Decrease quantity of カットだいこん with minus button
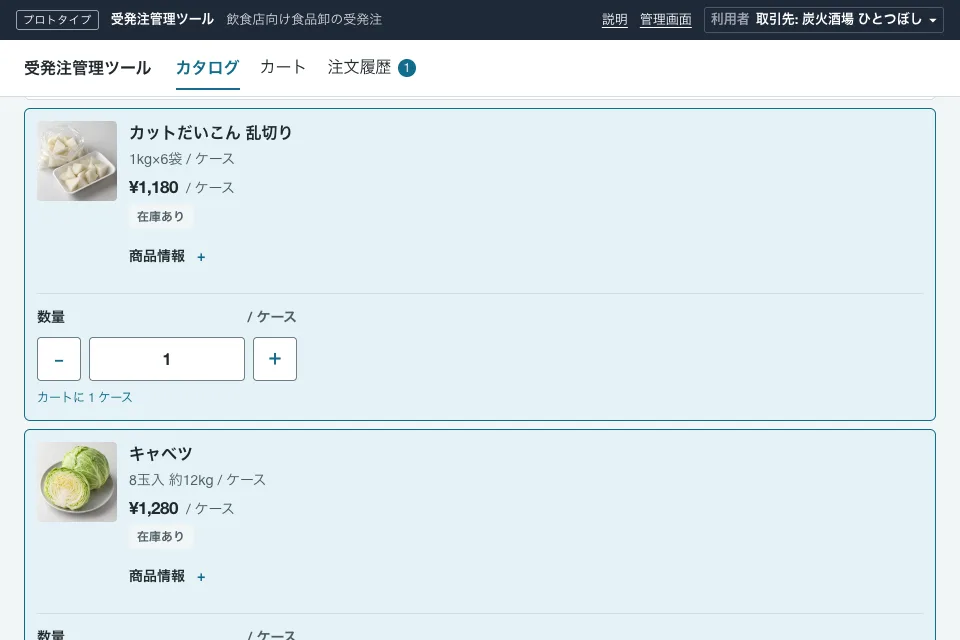The image size is (960, 640). point(59,359)
